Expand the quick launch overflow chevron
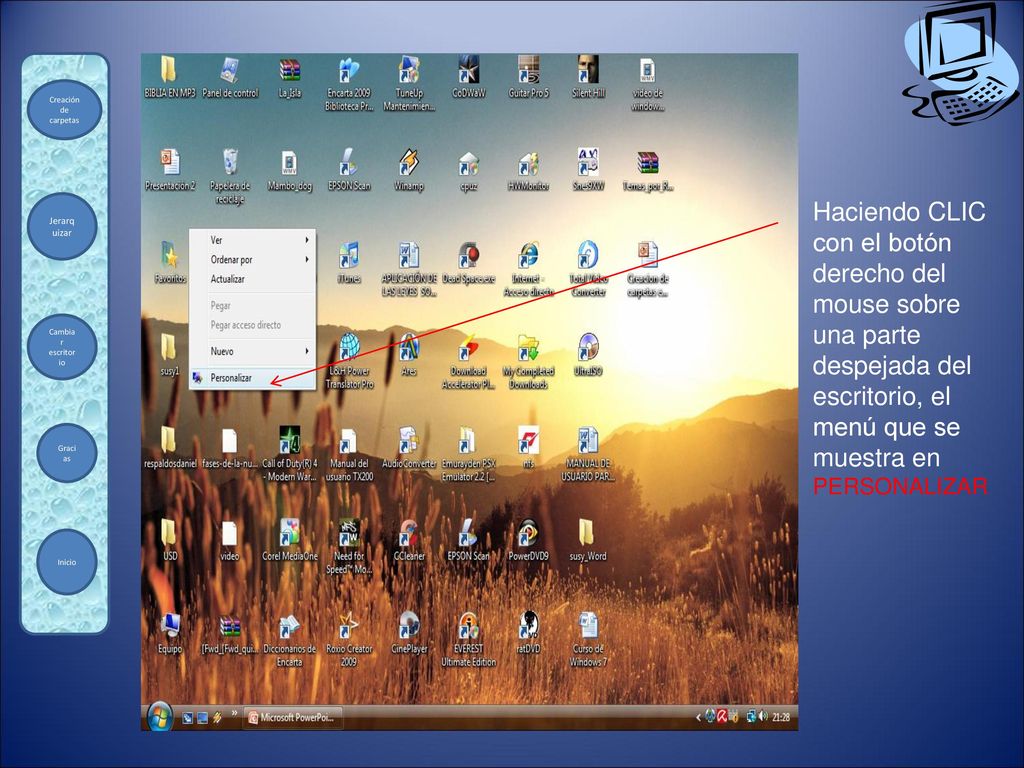The height and width of the screenshot is (768, 1024). [234, 713]
